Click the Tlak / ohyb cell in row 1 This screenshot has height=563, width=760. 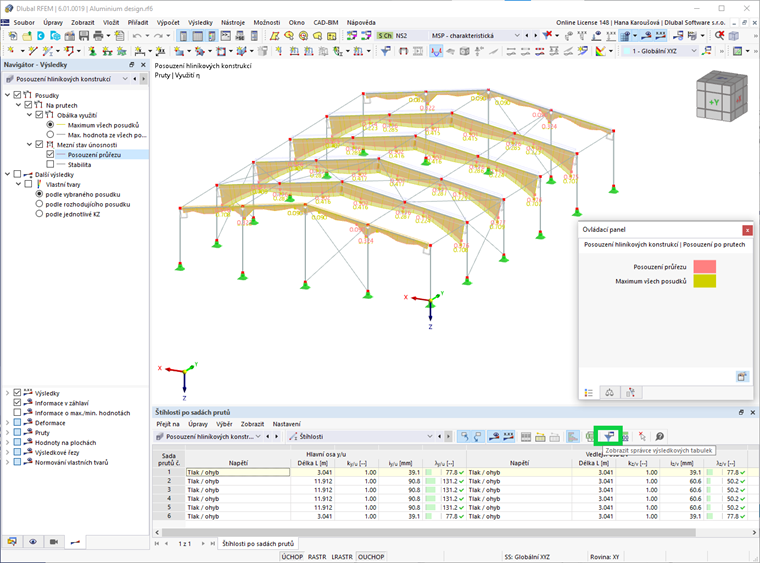[x=238, y=472]
